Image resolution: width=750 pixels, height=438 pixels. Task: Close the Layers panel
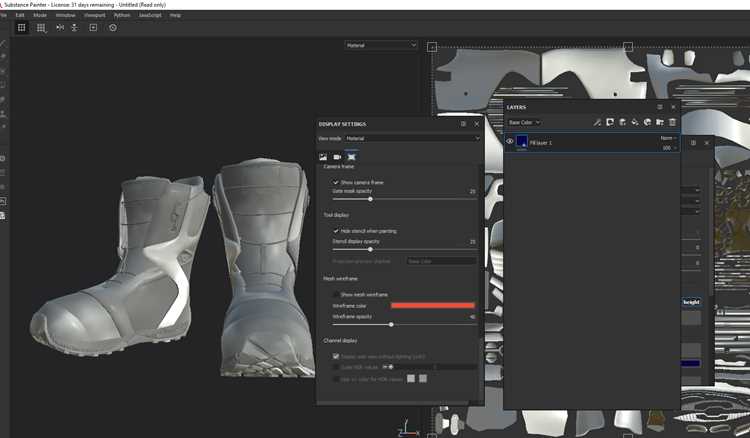[x=673, y=107]
